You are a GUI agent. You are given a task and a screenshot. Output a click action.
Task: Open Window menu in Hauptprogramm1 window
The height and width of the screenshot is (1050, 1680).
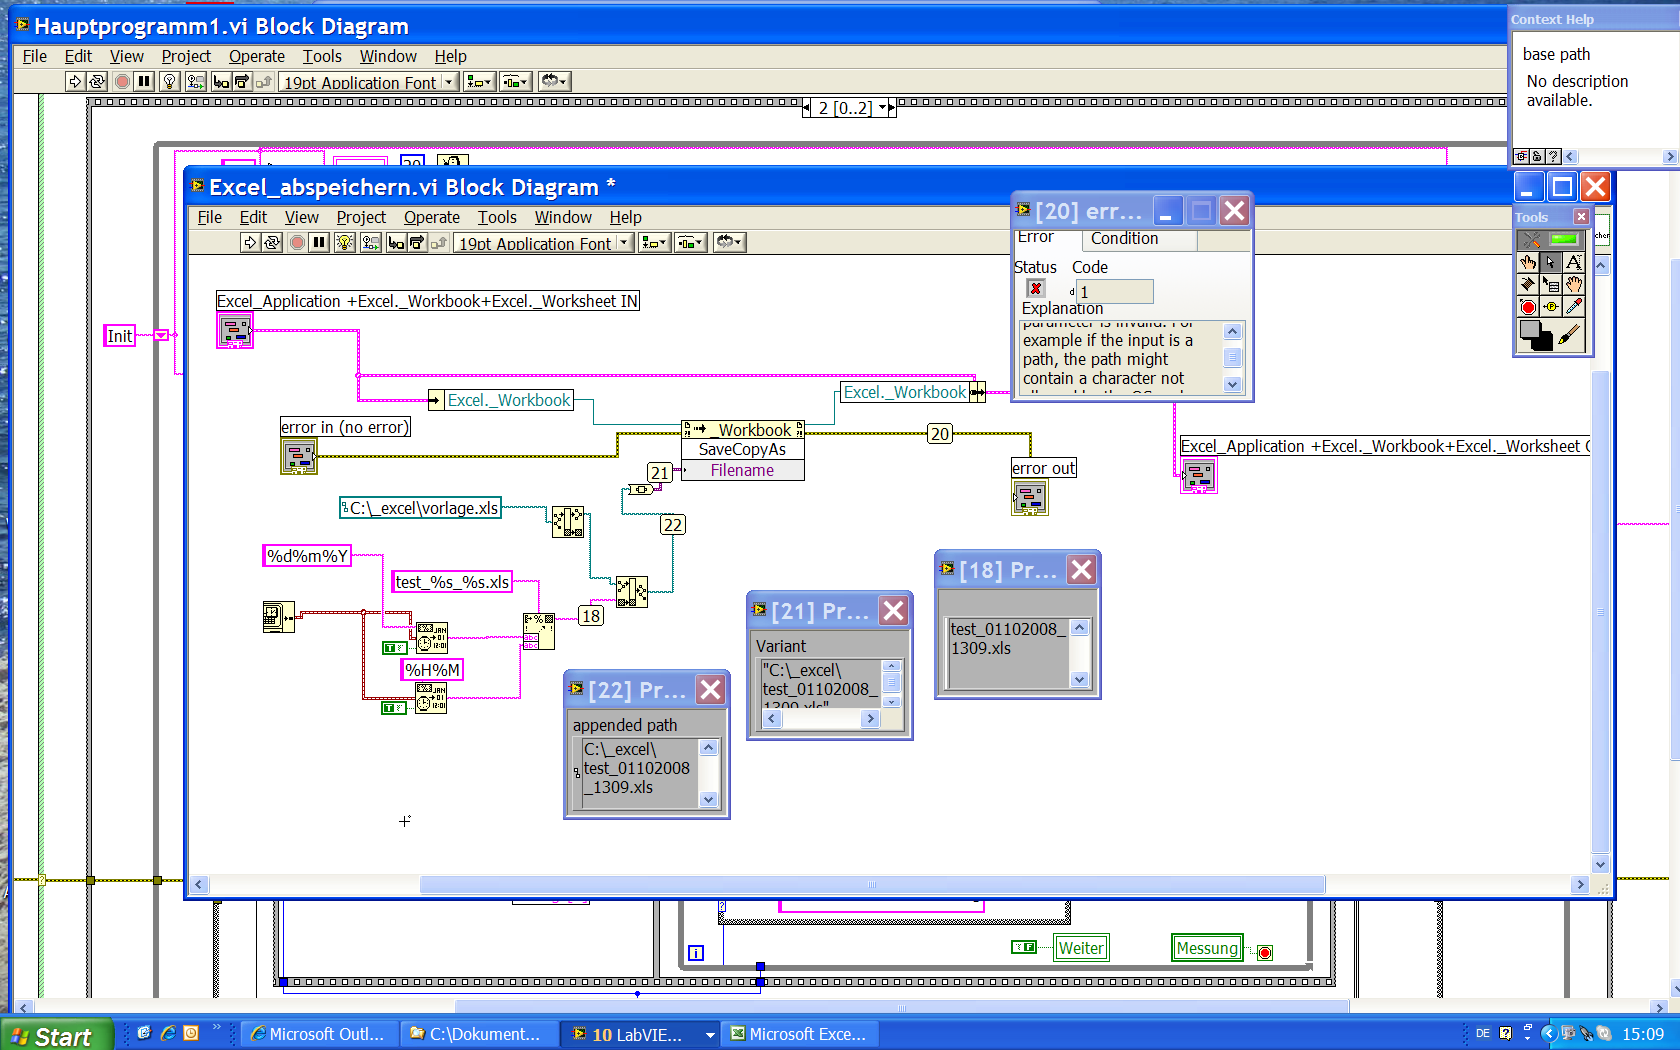pos(388,56)
